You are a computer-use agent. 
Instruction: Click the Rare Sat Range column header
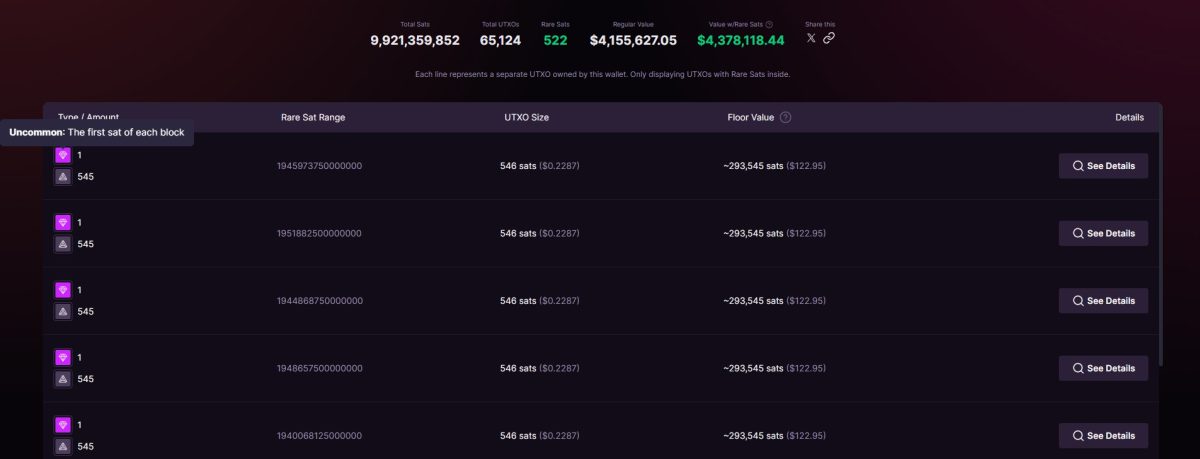point(313,117)
